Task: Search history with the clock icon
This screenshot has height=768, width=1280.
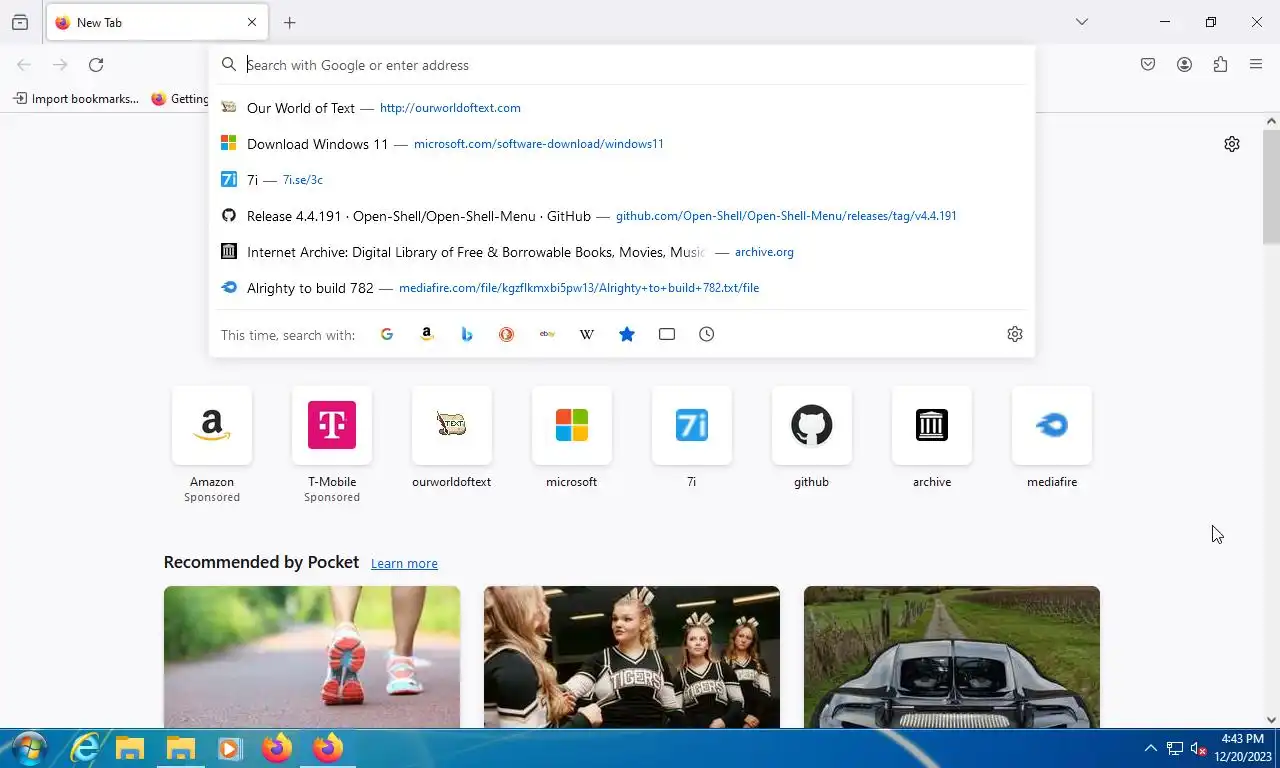Action: tap(707, 334)
